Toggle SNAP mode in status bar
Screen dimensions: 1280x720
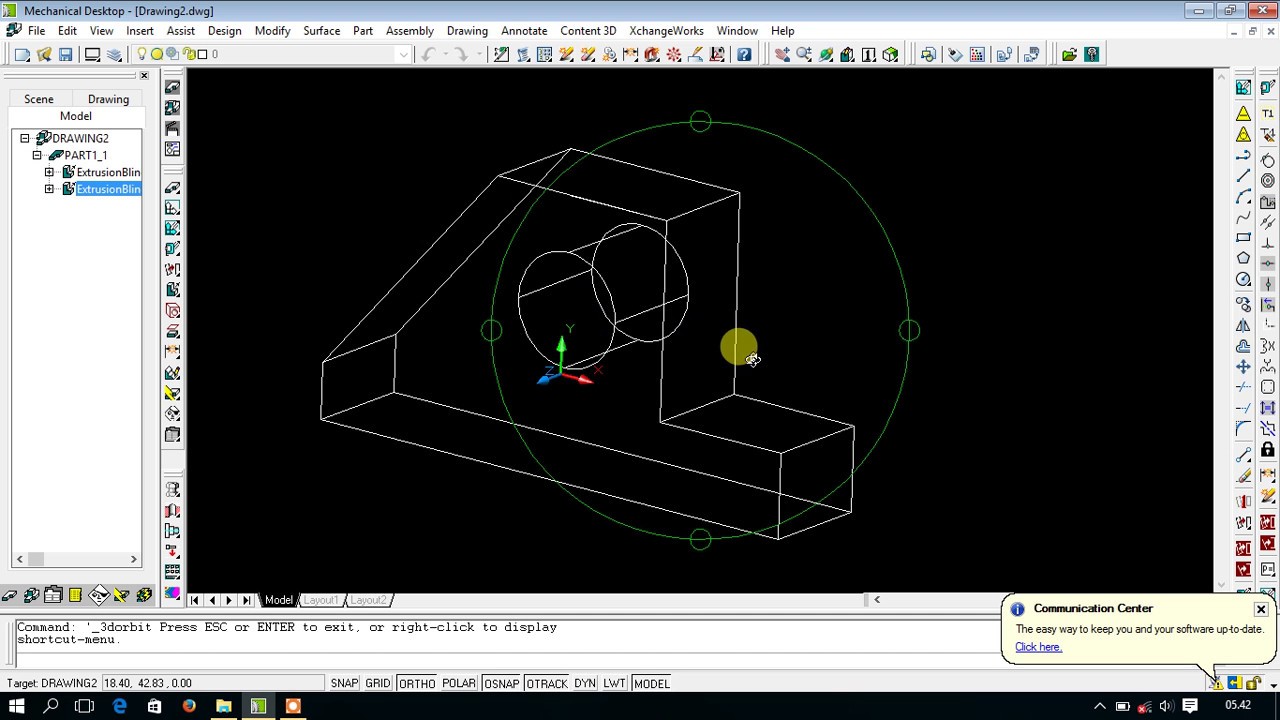(344, 683)
